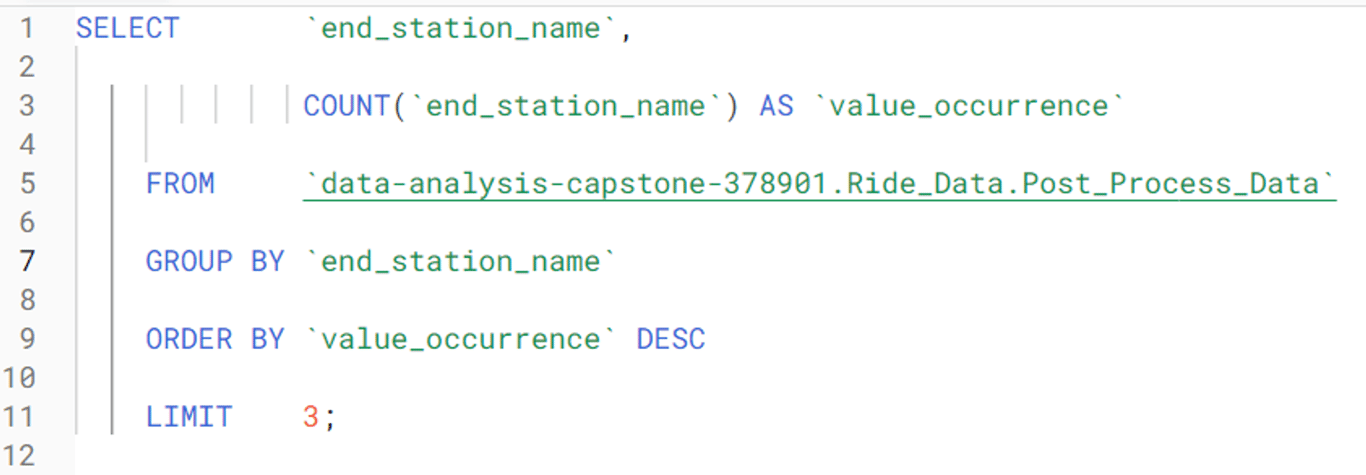Click `end_station_name` in the SELECT clause
Screen dimensions: 1366x475
click(x=461, y=28)
